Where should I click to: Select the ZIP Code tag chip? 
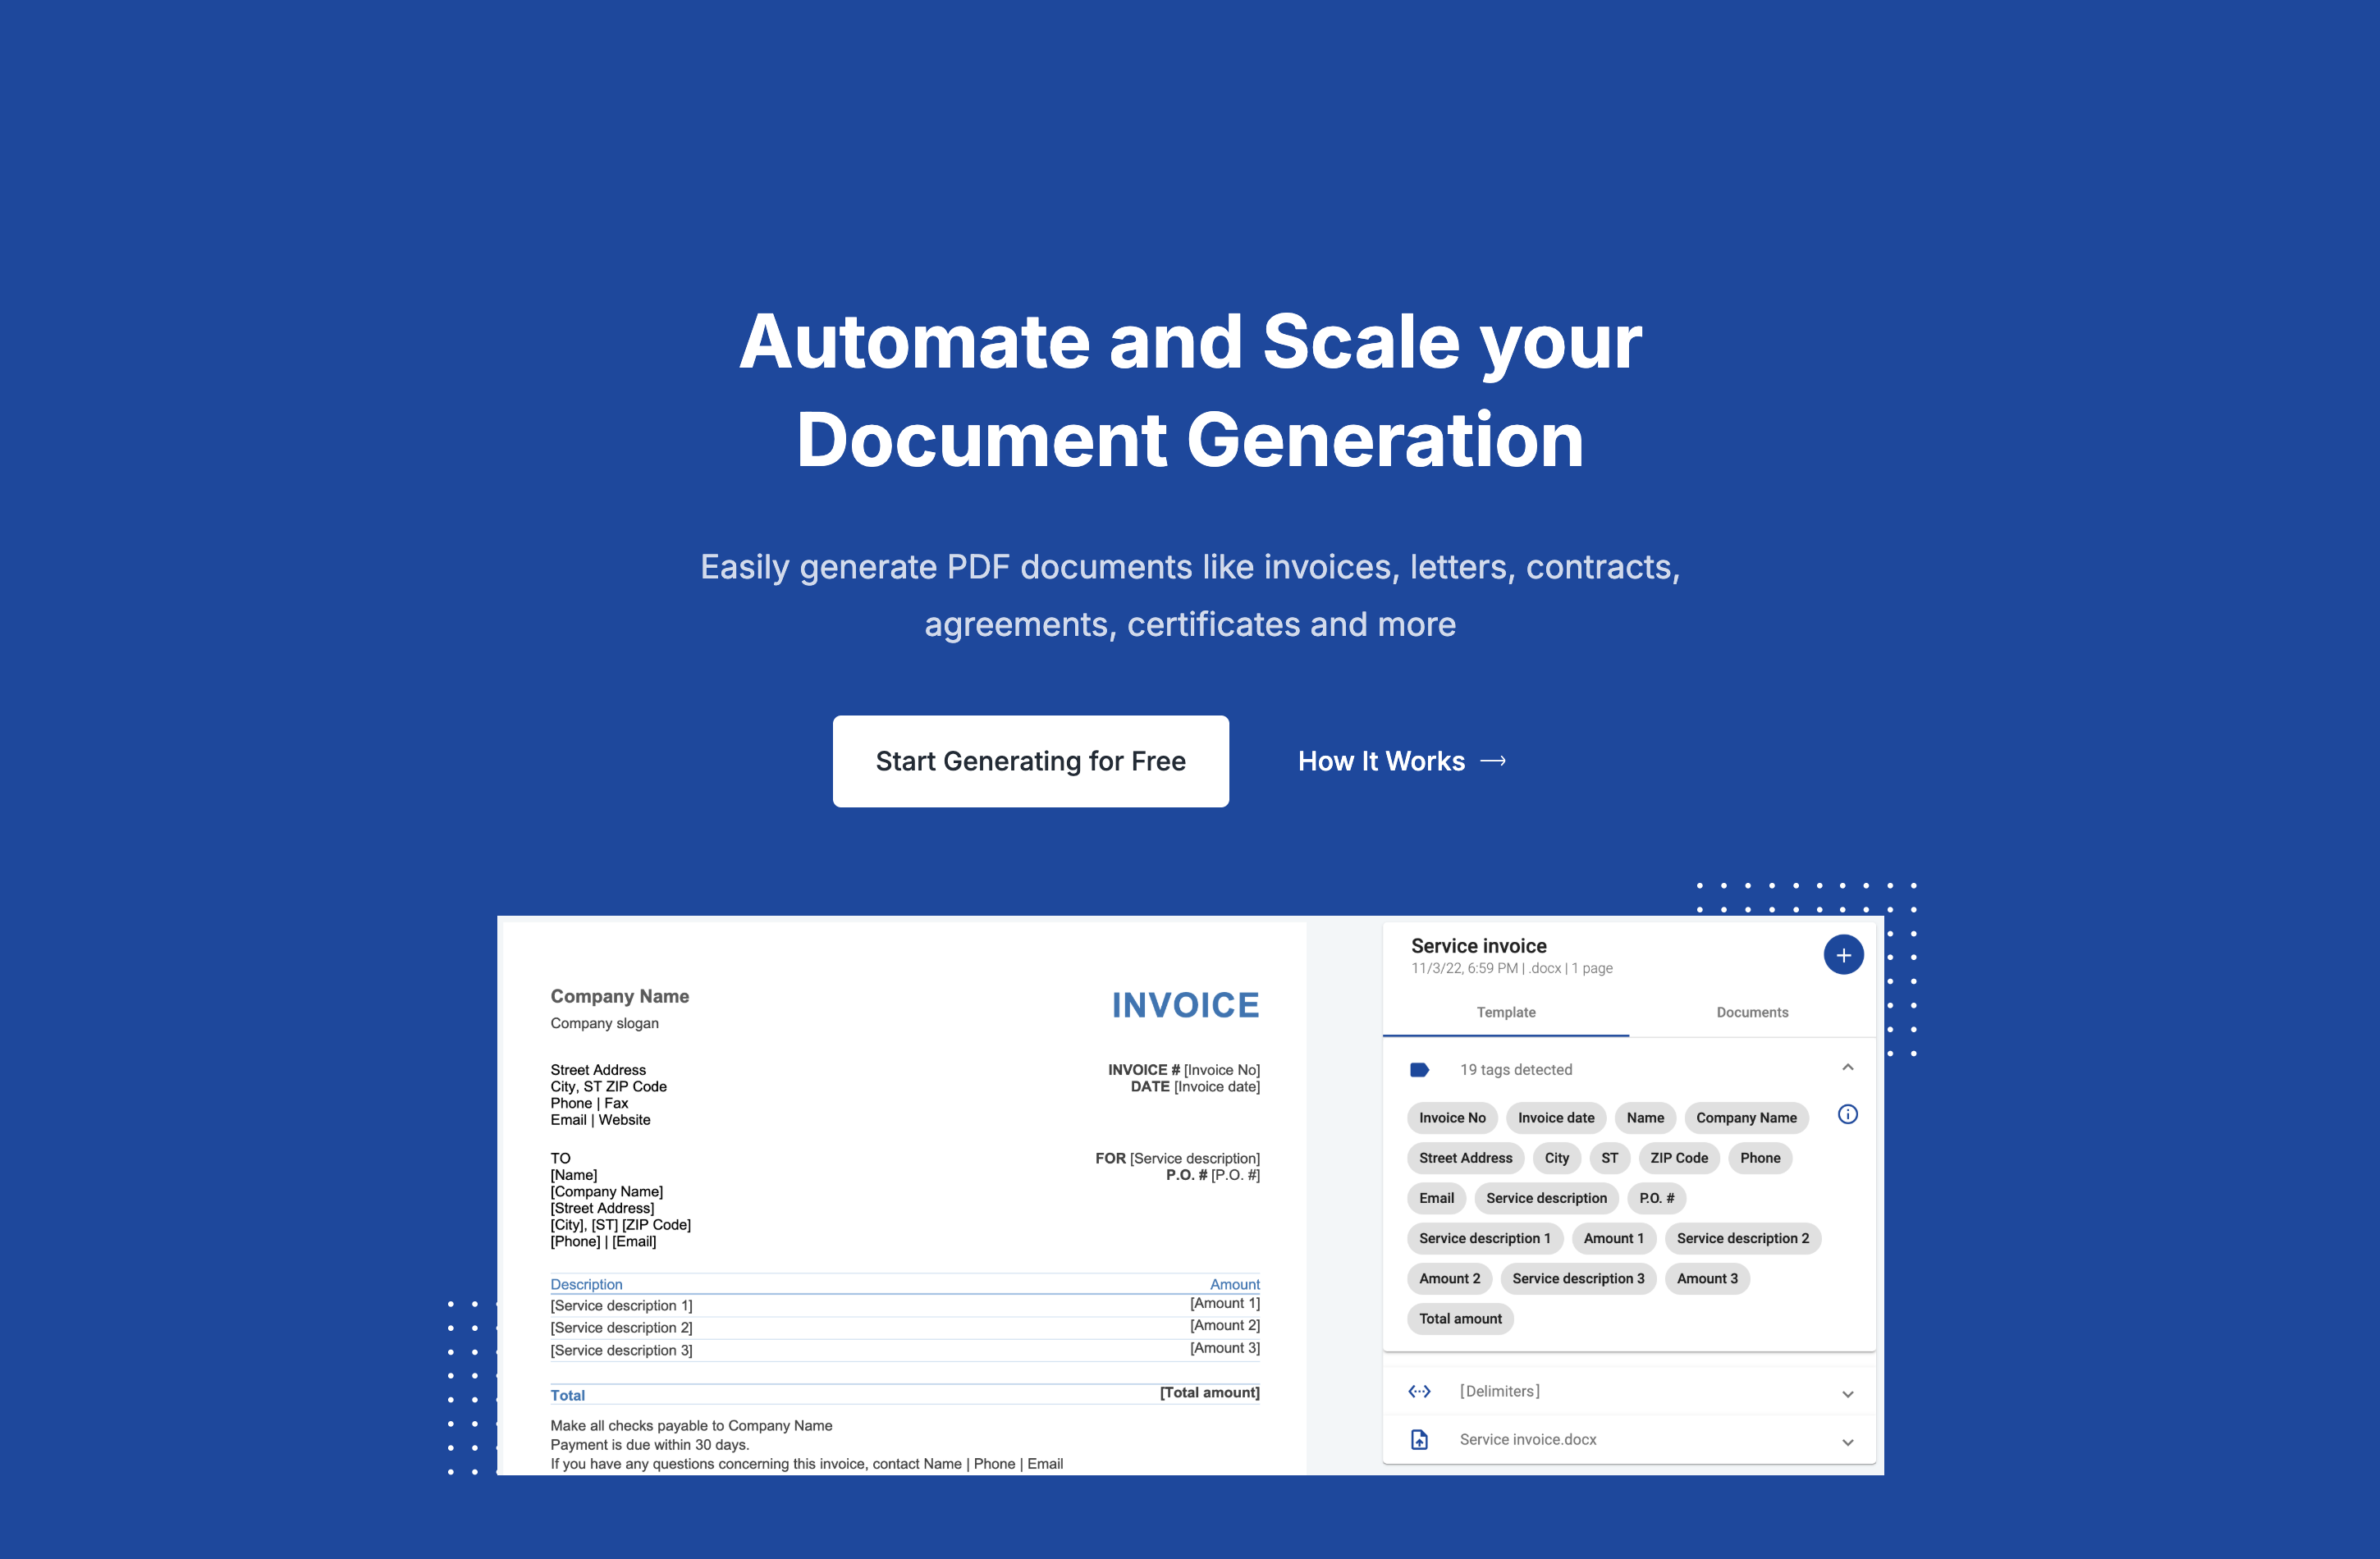coord(1679,1158)
